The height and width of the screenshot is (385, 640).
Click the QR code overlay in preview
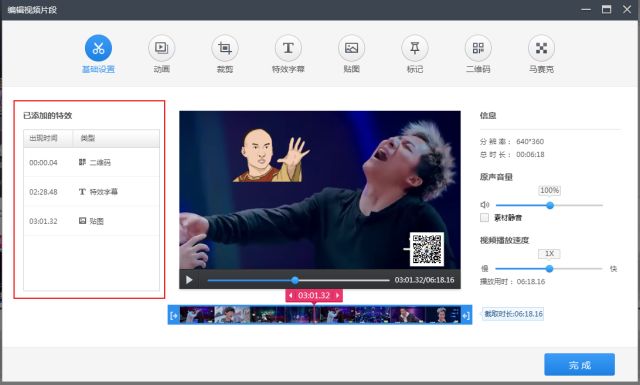[x=427, y=249]
